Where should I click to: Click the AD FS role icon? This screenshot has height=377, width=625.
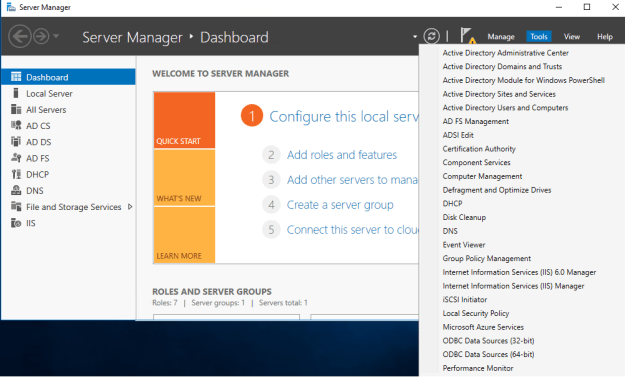click(x=16, y=158)
